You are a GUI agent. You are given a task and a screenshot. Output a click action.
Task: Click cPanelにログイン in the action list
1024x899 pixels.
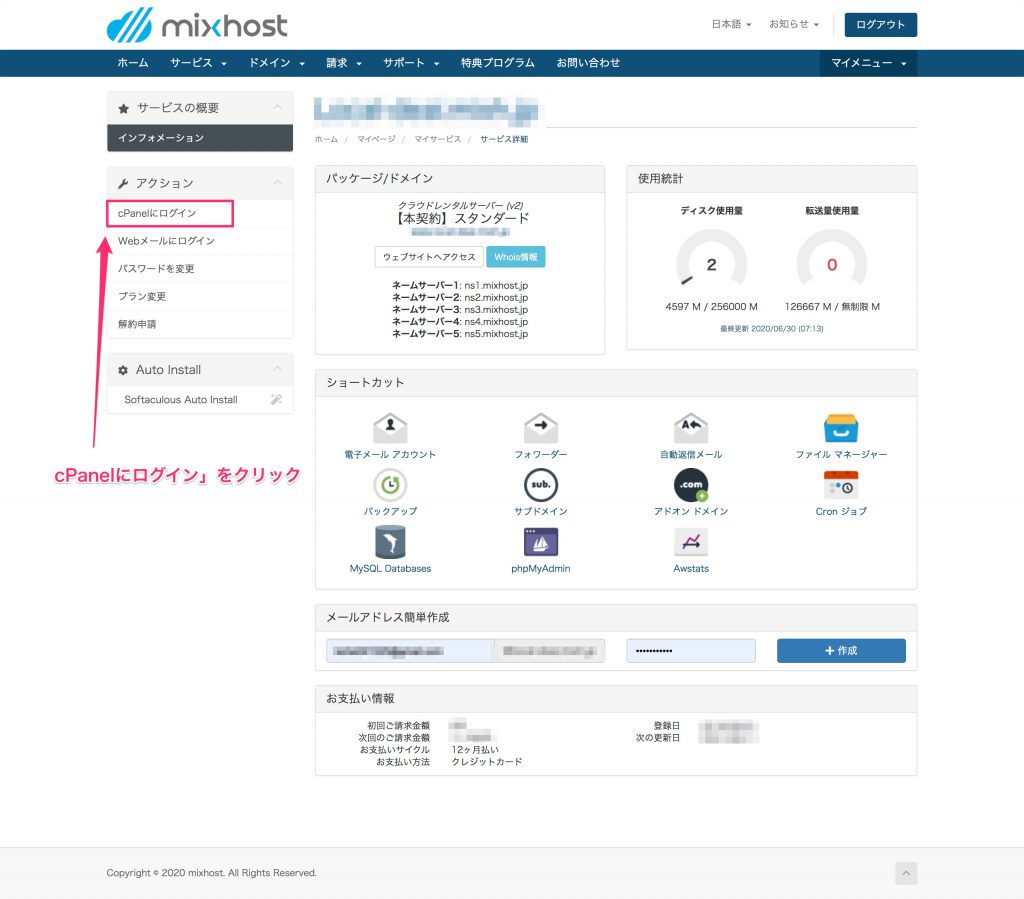pyautogui.click(x=157, y=213)
